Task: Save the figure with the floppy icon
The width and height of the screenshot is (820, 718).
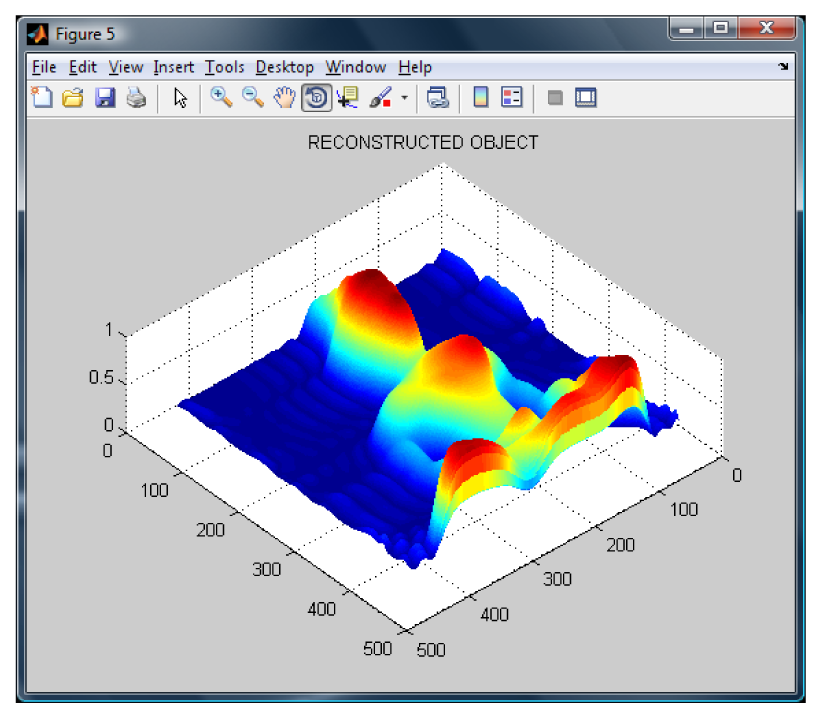Action: tap(104, 98)
